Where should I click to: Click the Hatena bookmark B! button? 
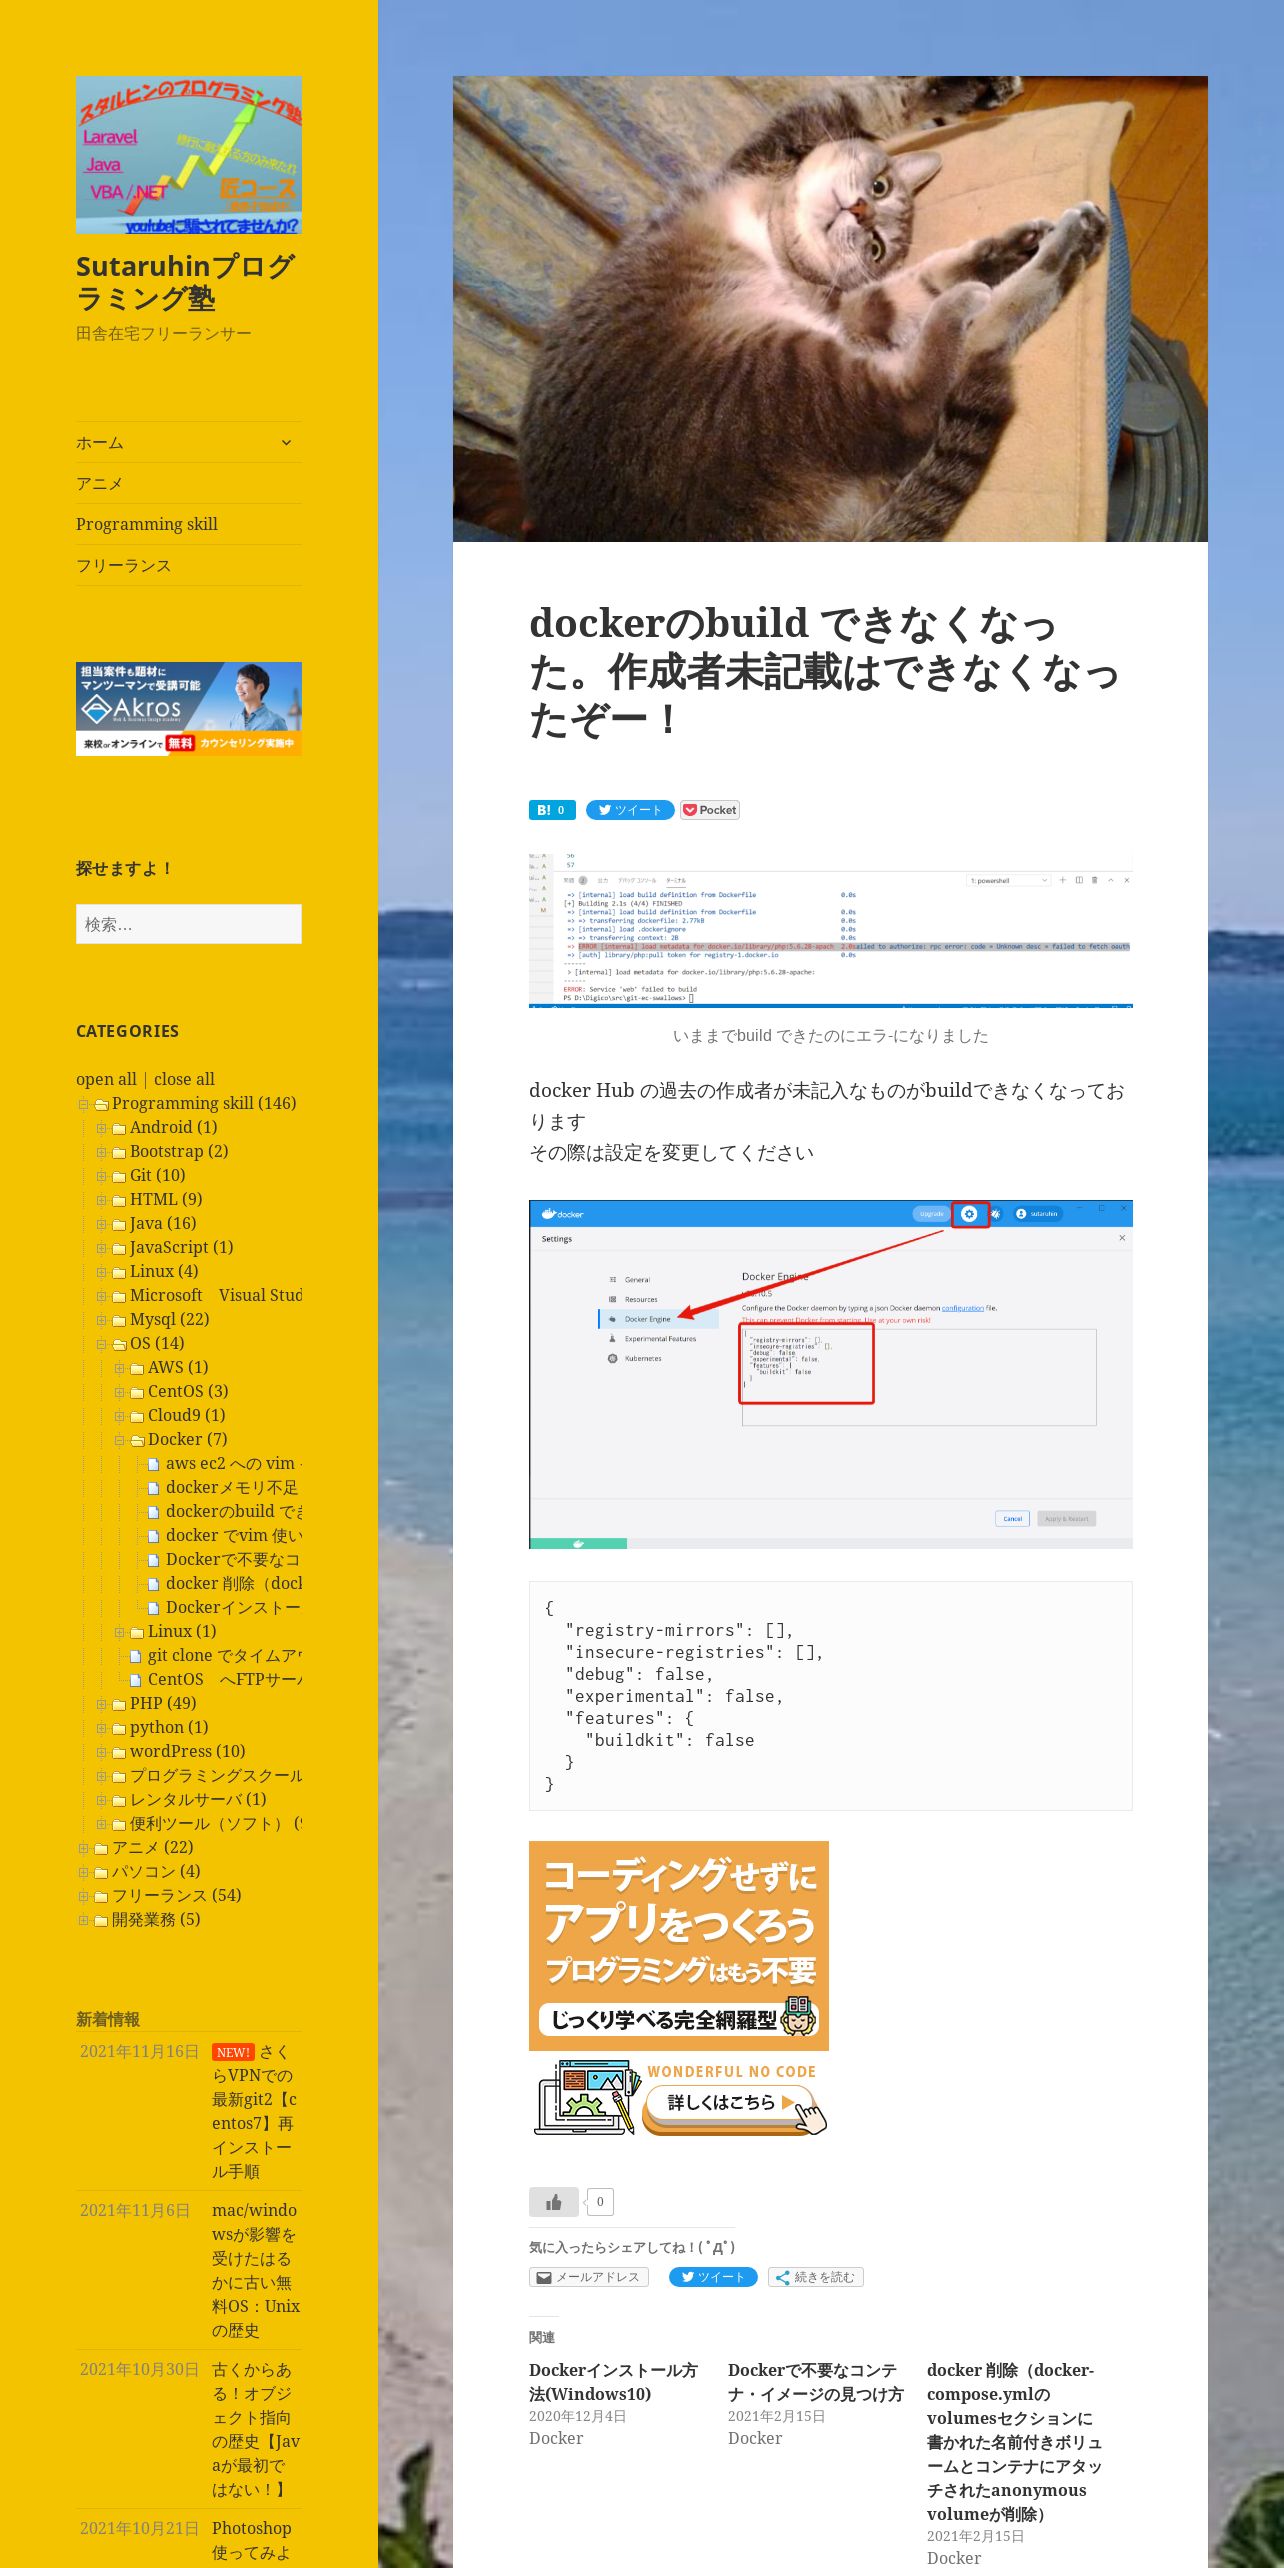point(552,810)
